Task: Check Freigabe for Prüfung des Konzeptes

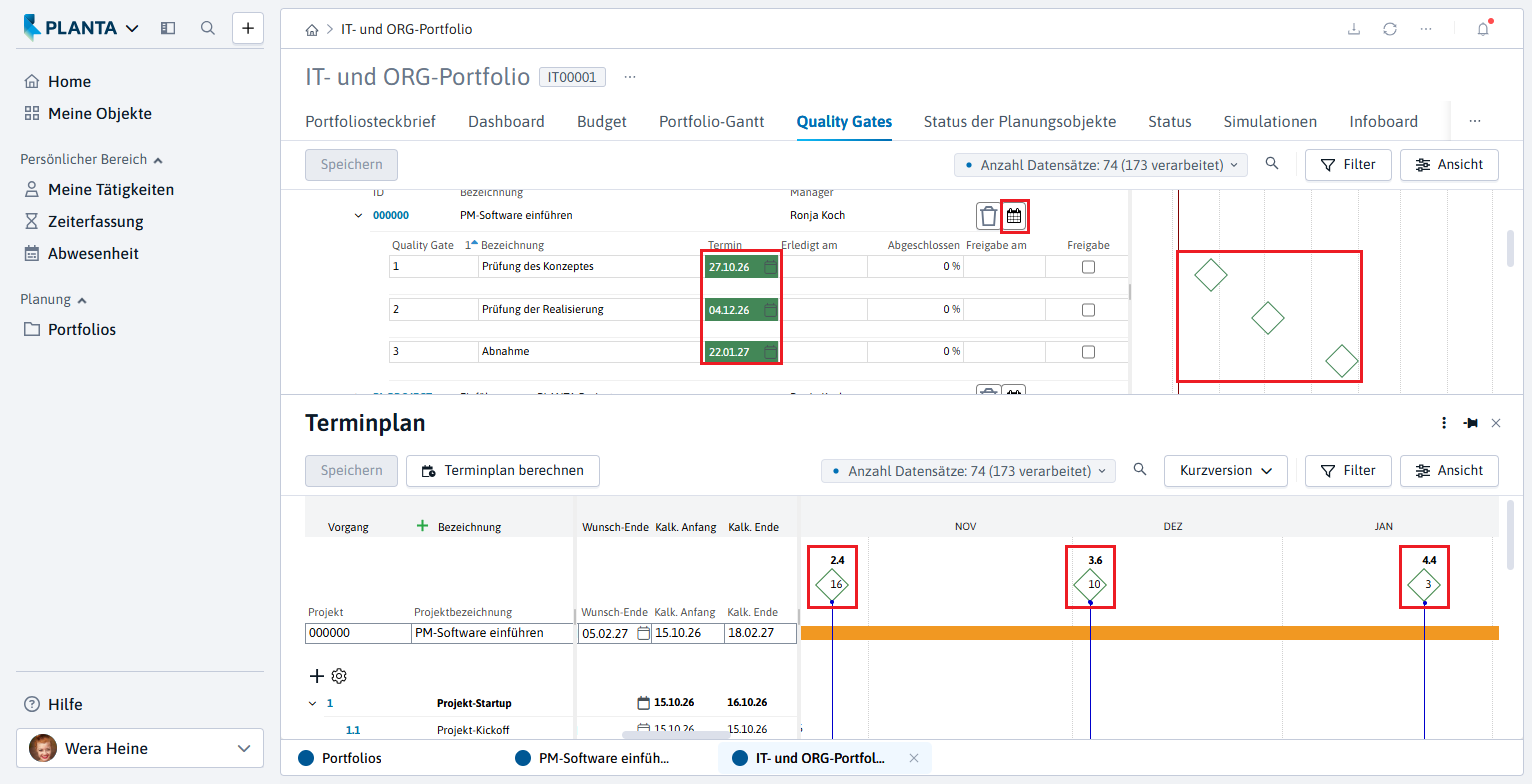Action: 1088,267
